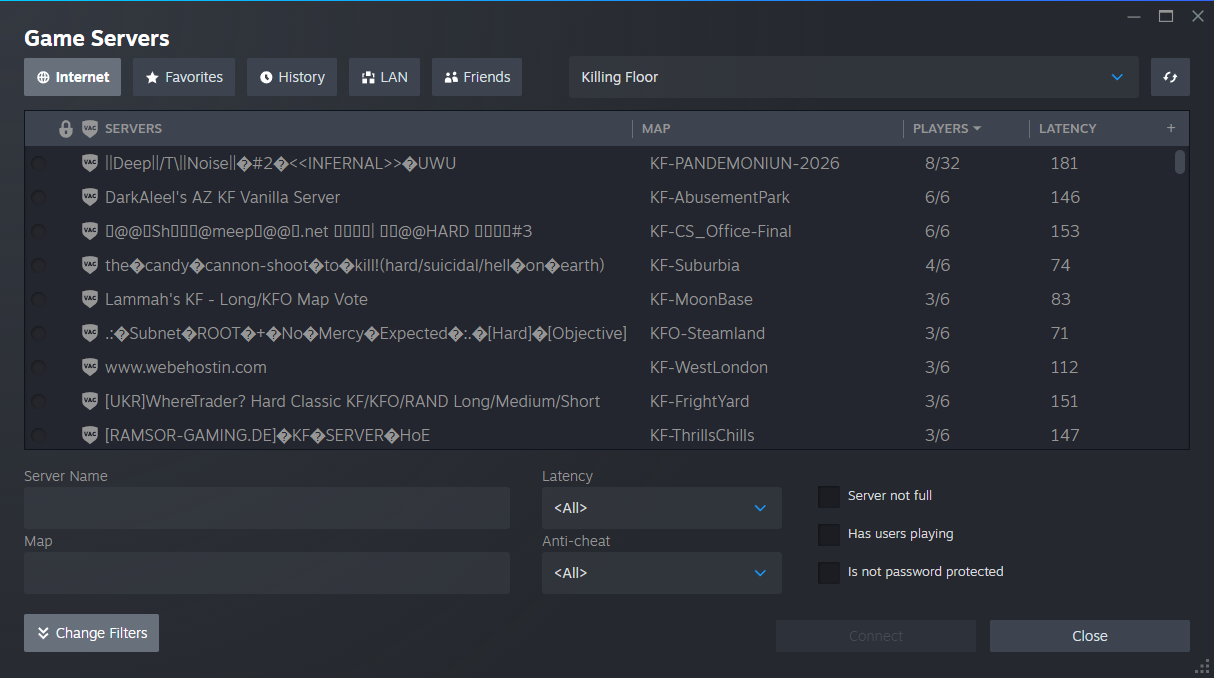Check Is not password protected
This screenshot has height=678, width=1214.
click(829, 572)
